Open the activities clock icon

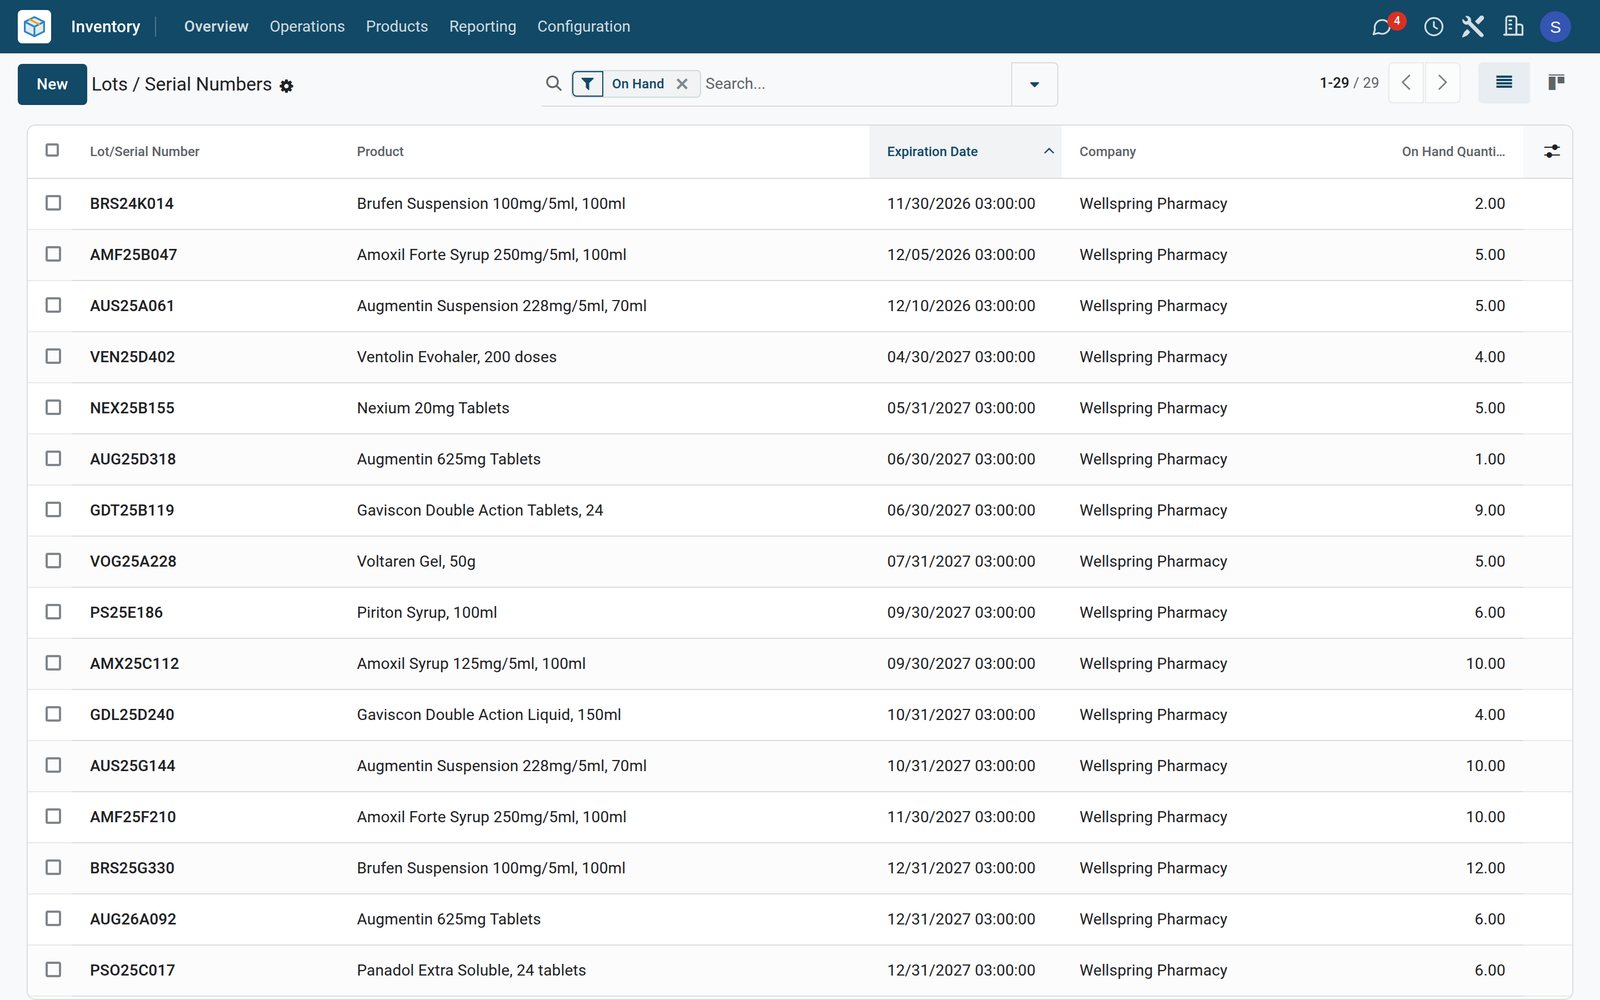[x=1433, y=27]
